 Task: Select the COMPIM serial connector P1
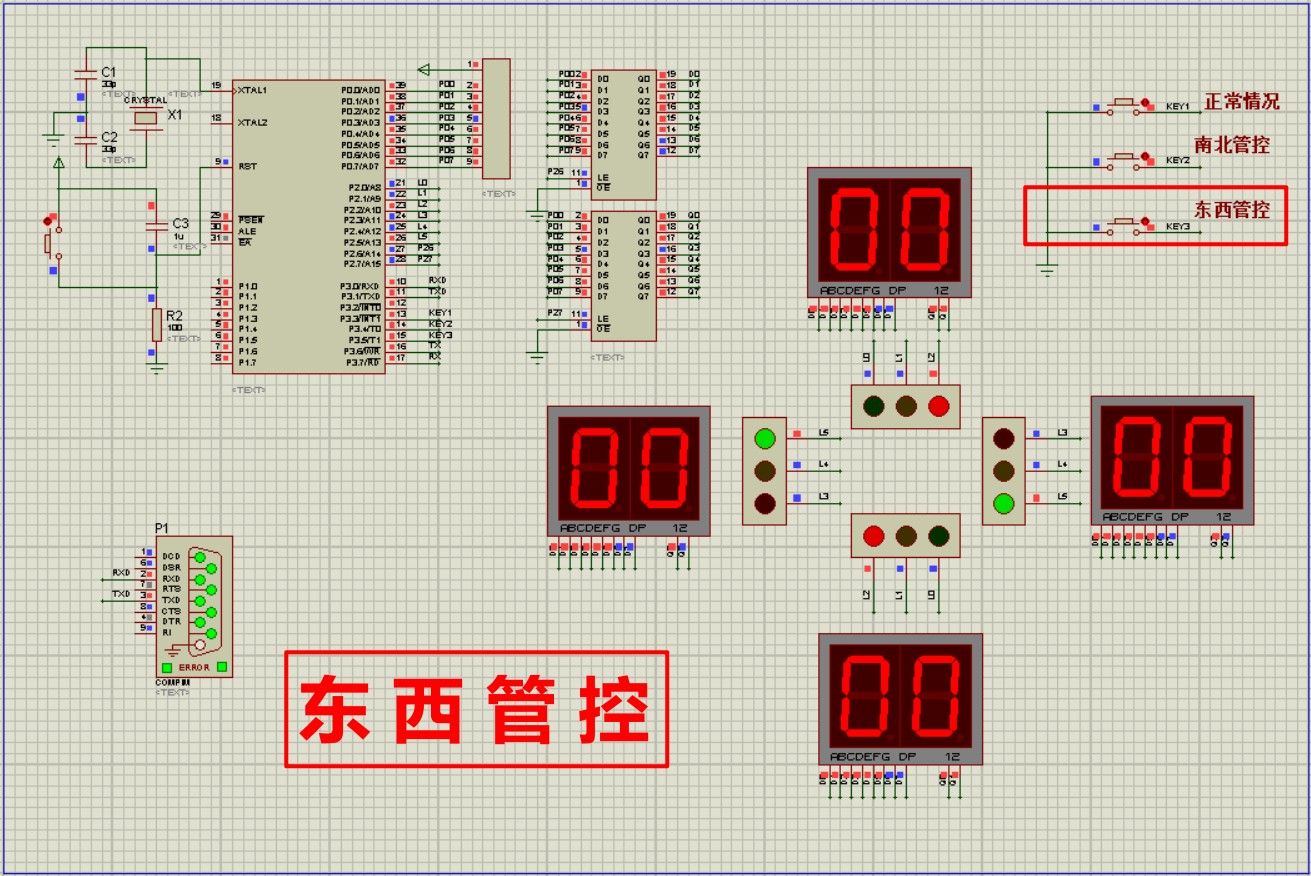pyautogui.click(x=194, y=606)
